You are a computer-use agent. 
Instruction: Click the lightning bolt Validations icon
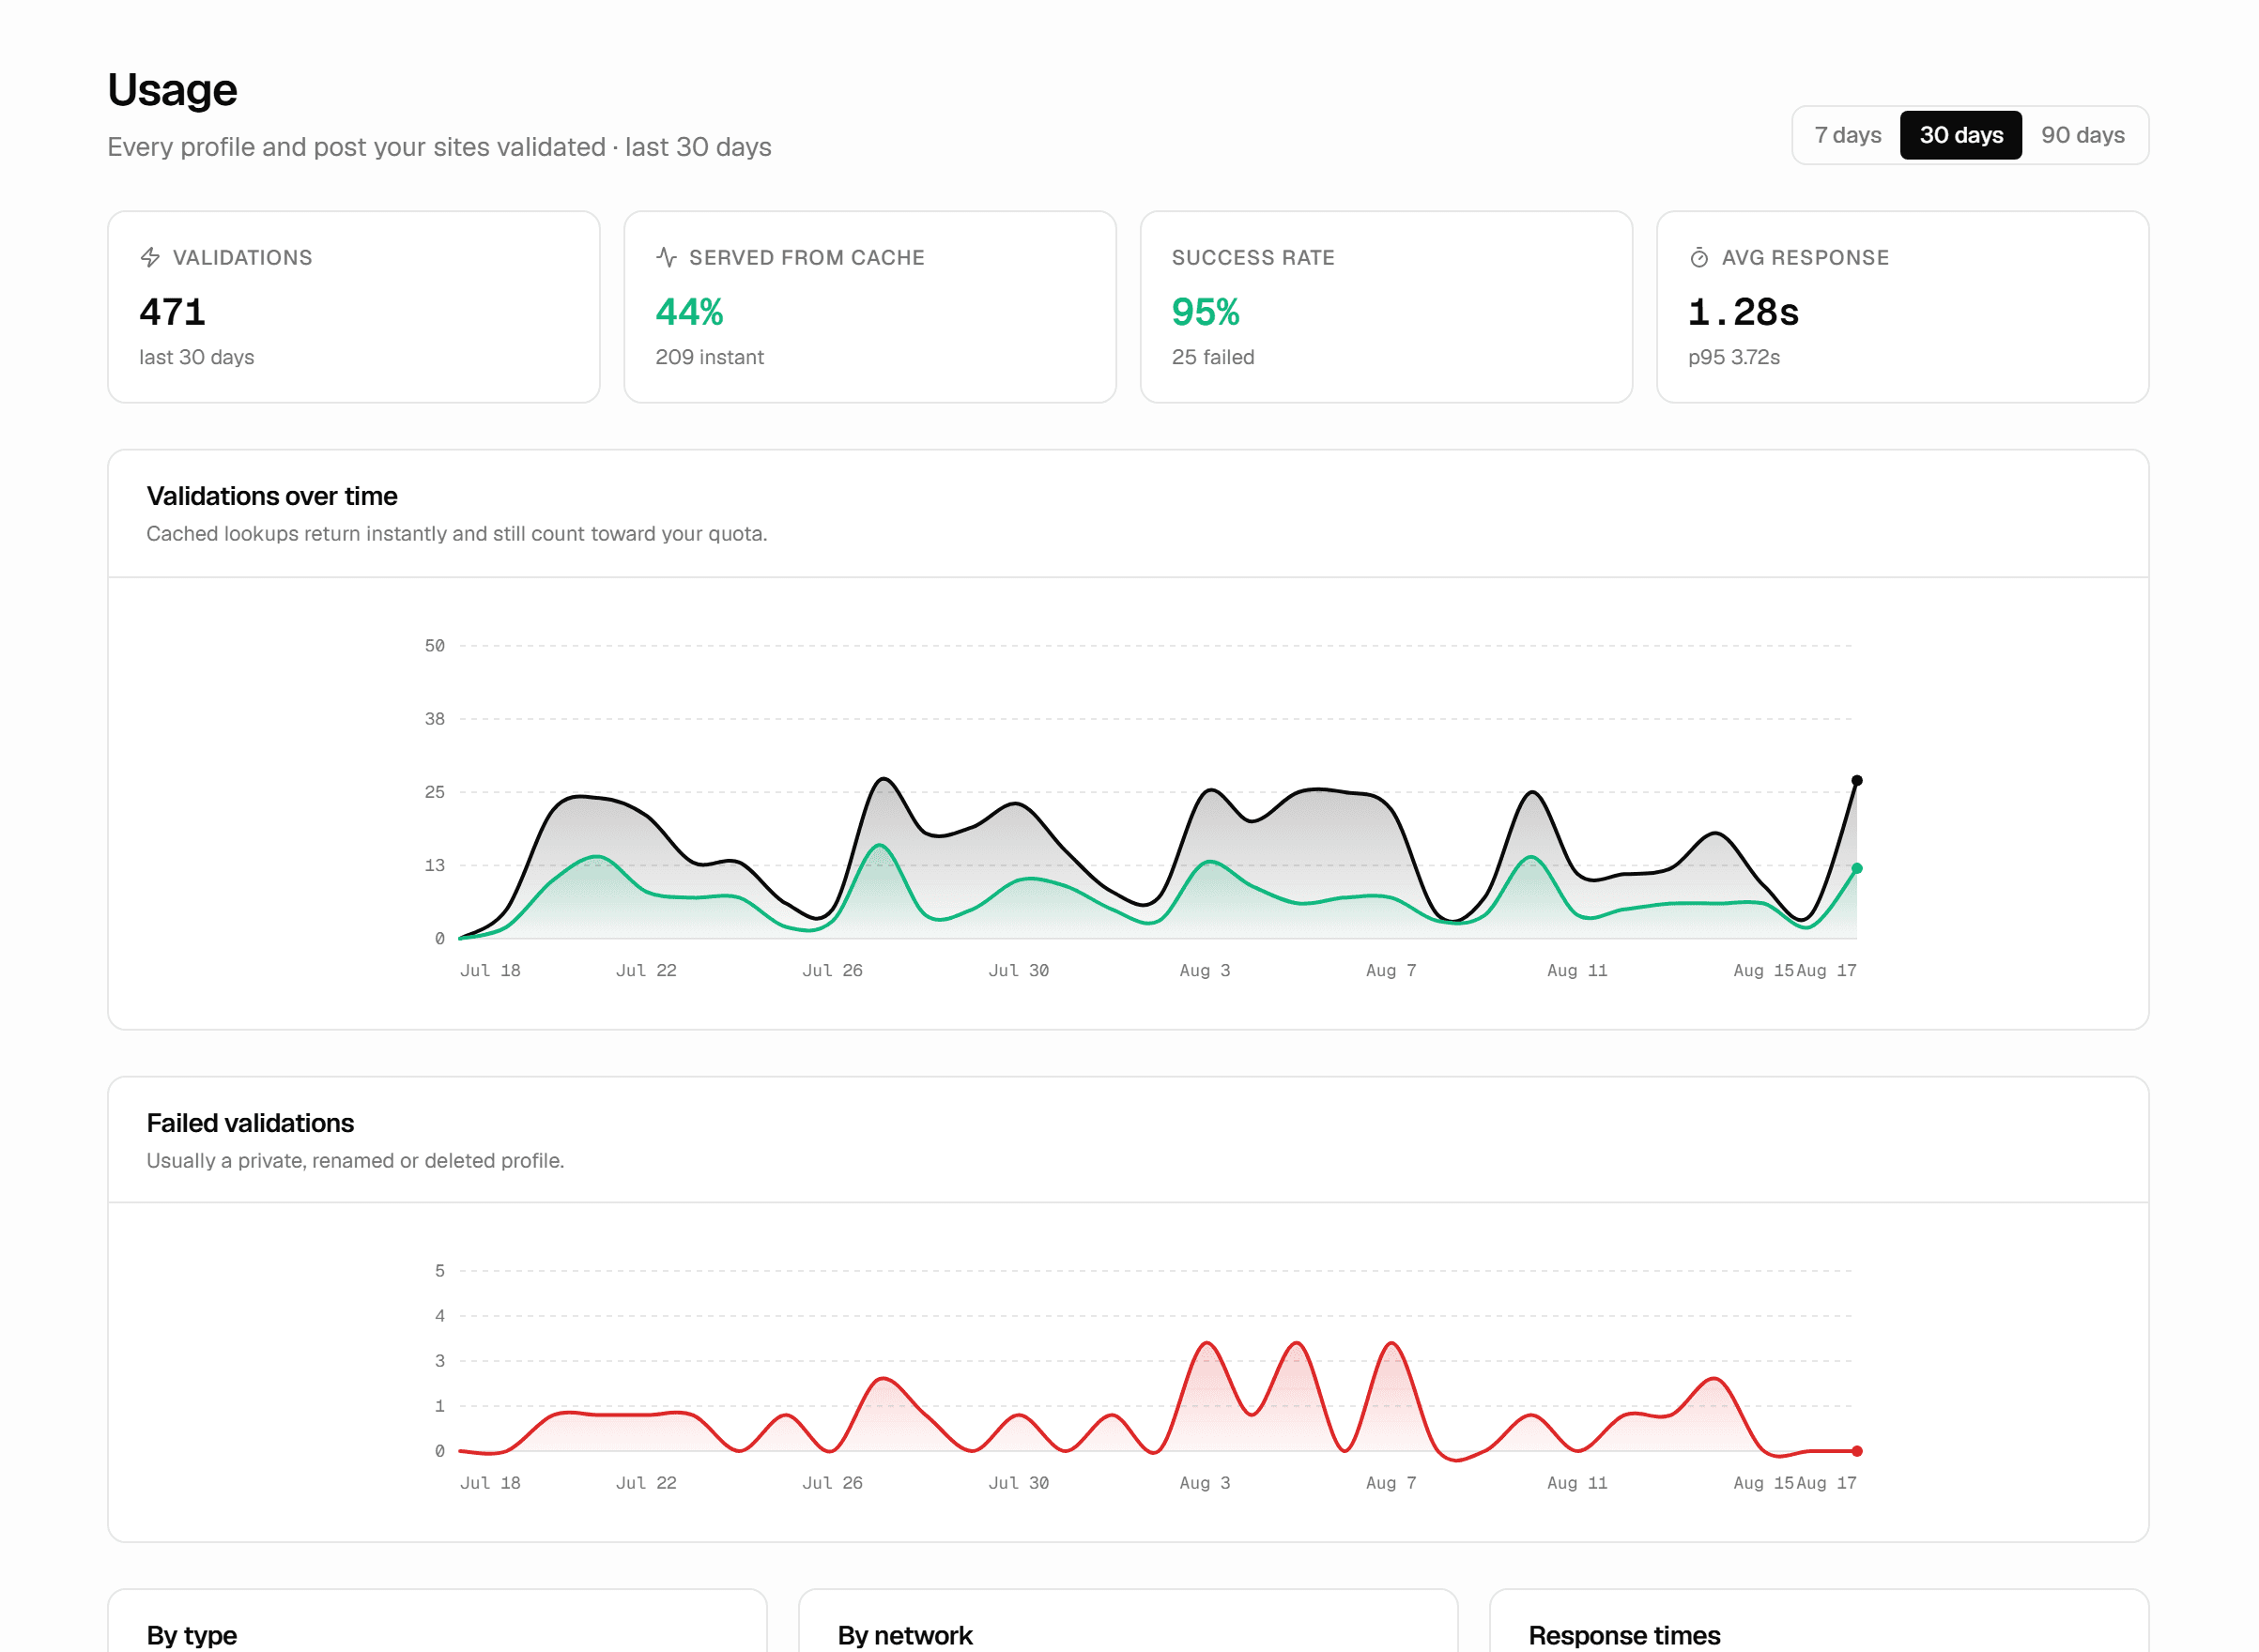click(x=150, y=258)
